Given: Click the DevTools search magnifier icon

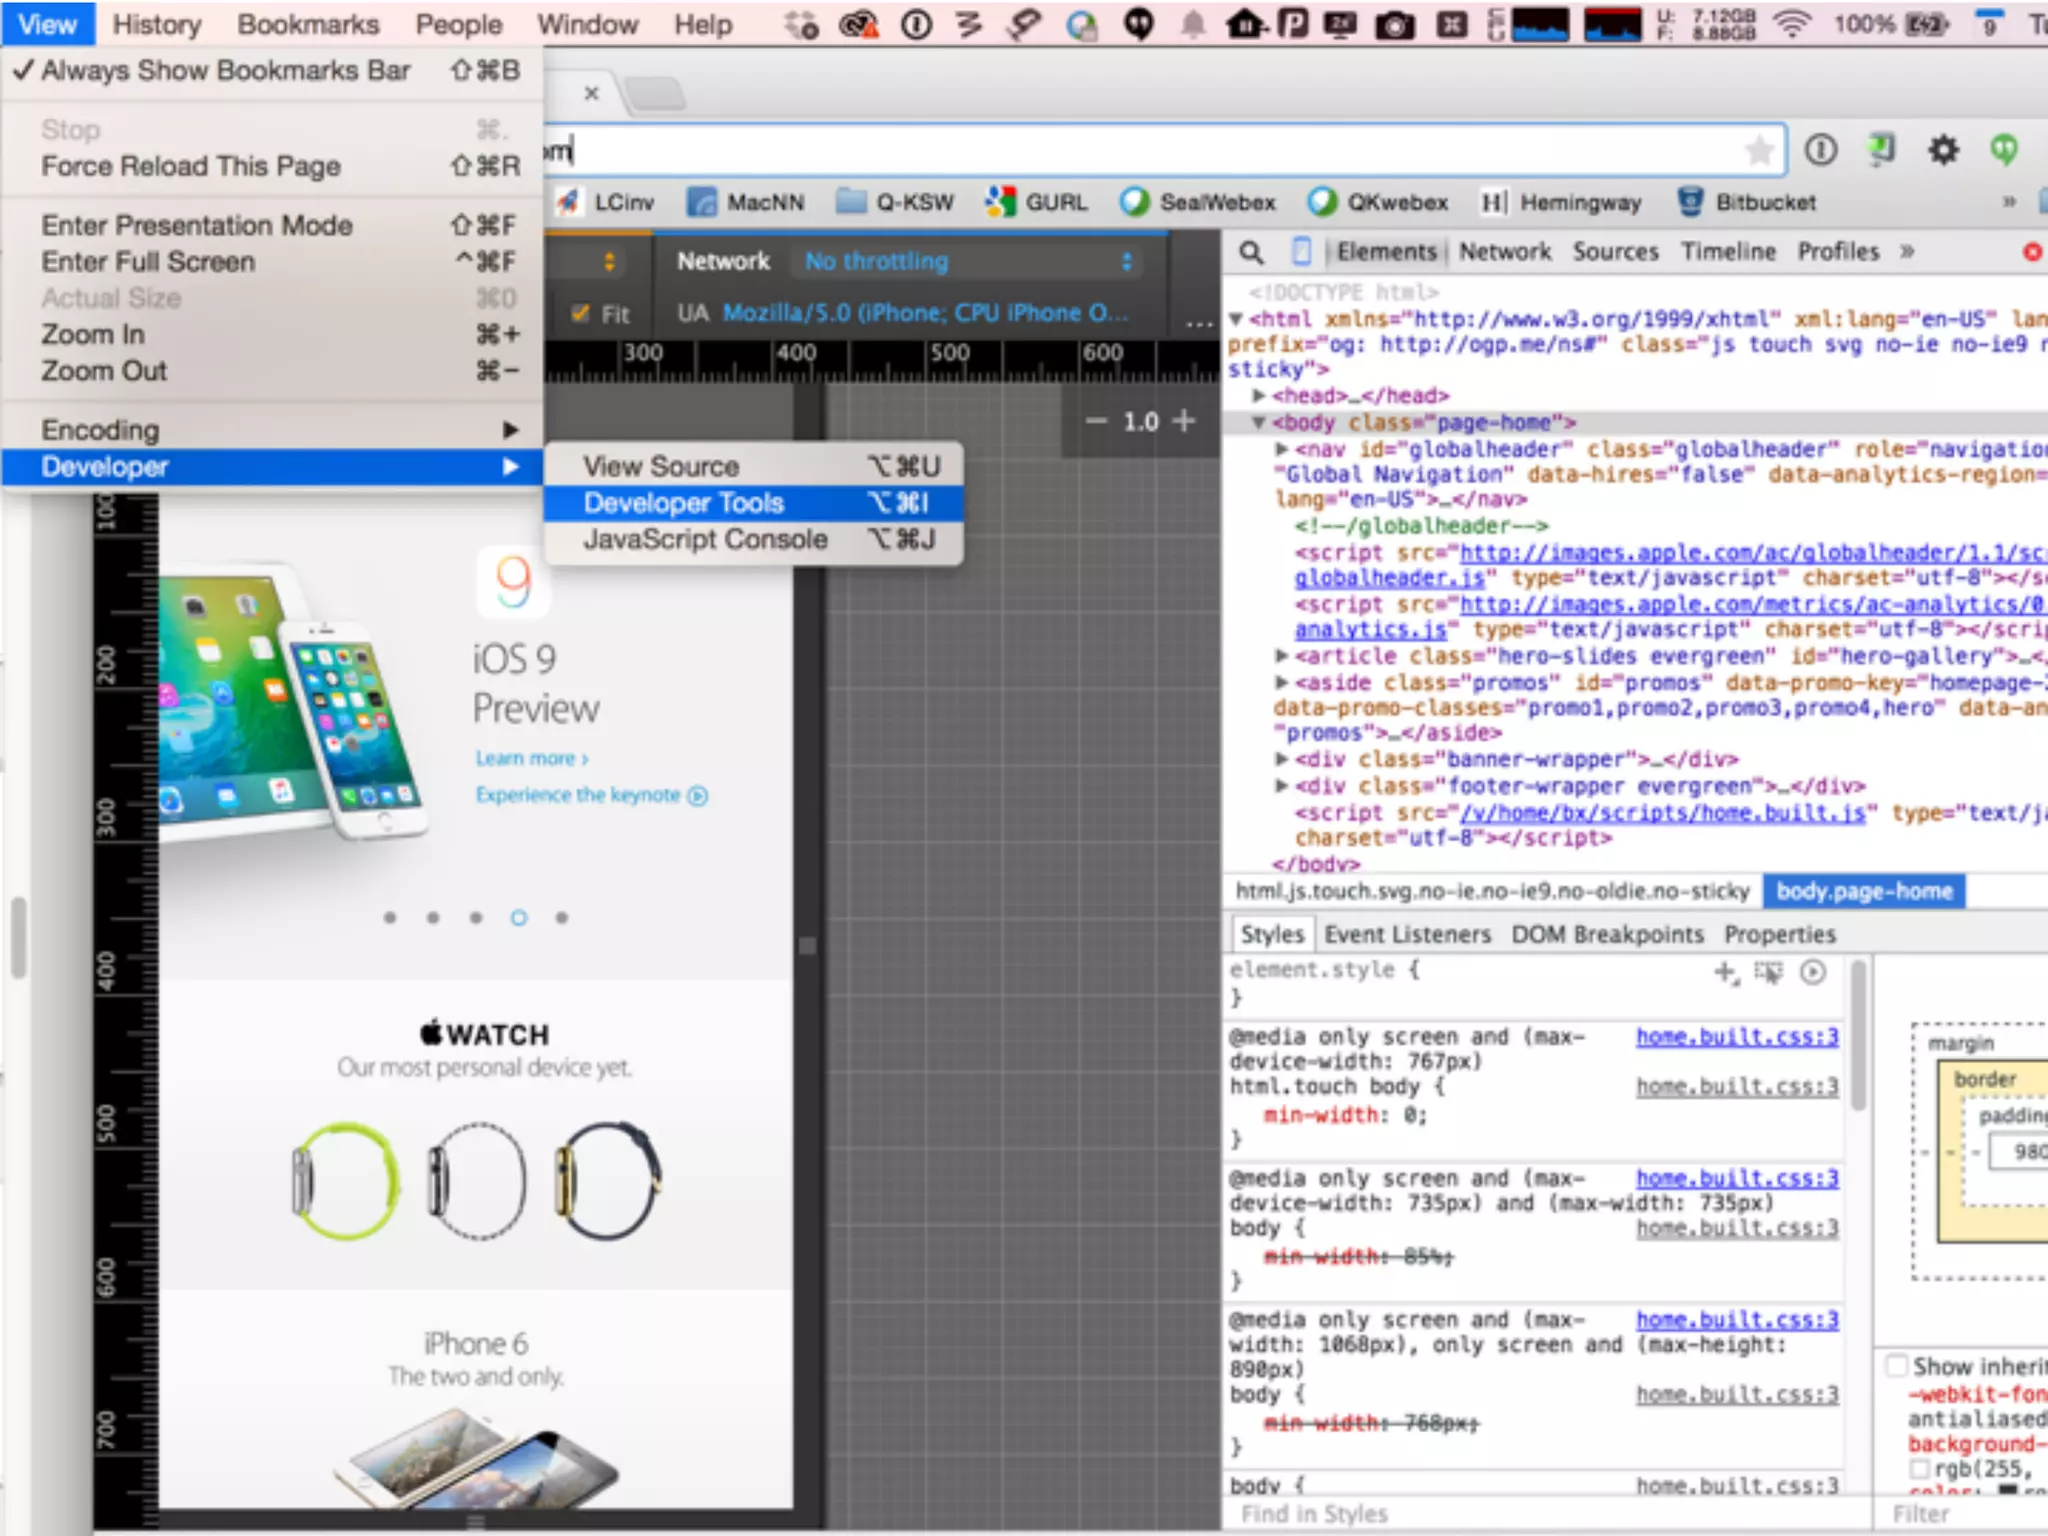Looking at the screenshot, I should [1251, 252].
